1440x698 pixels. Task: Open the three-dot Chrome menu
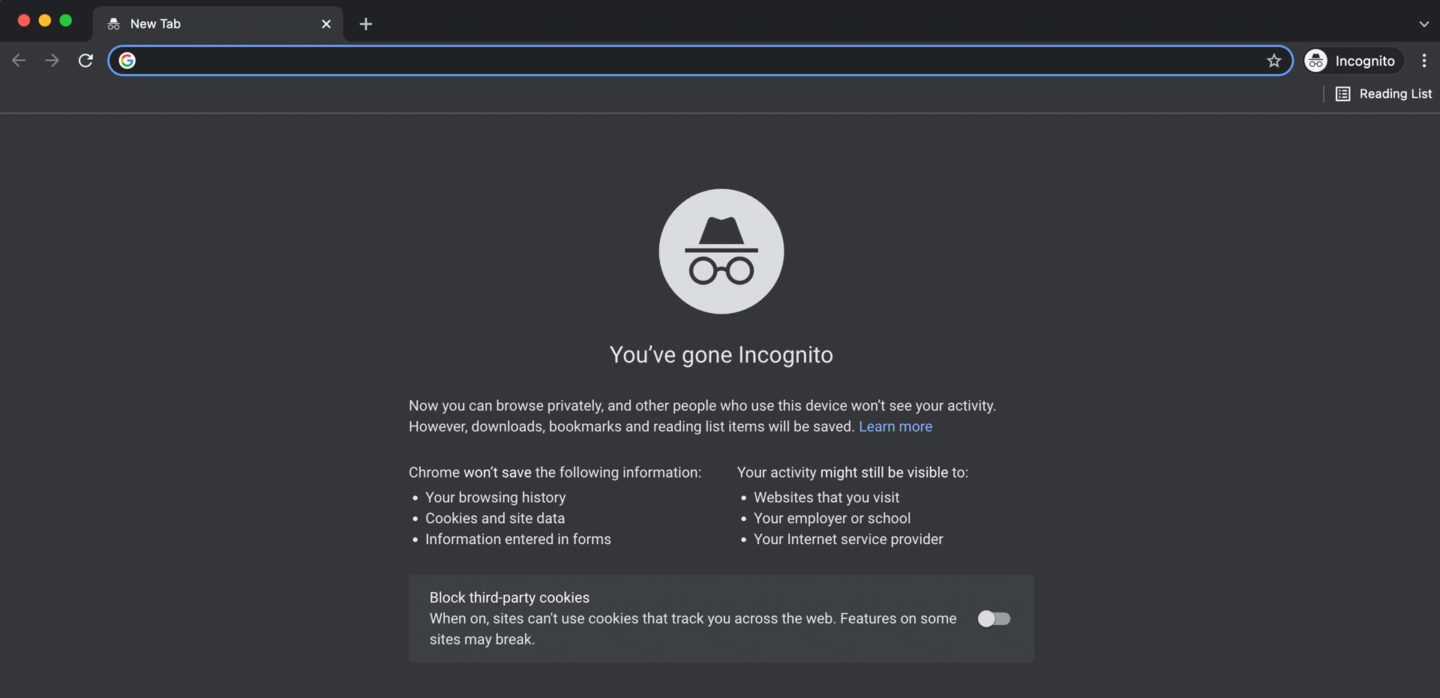point(1424,61)
